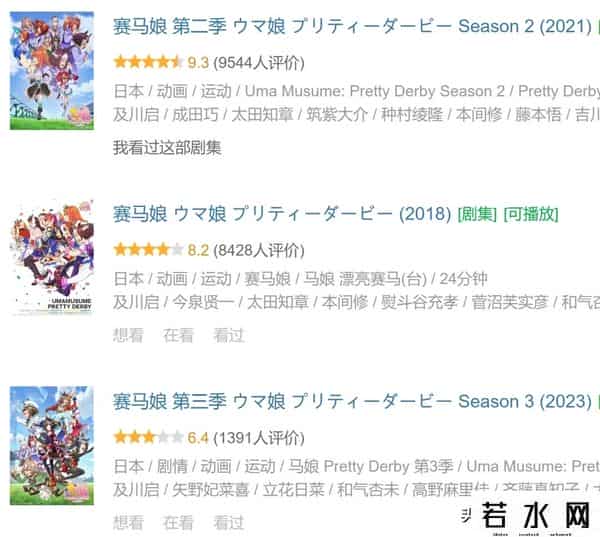
Task: Click the green [可播放] tag
Action: 531,214
